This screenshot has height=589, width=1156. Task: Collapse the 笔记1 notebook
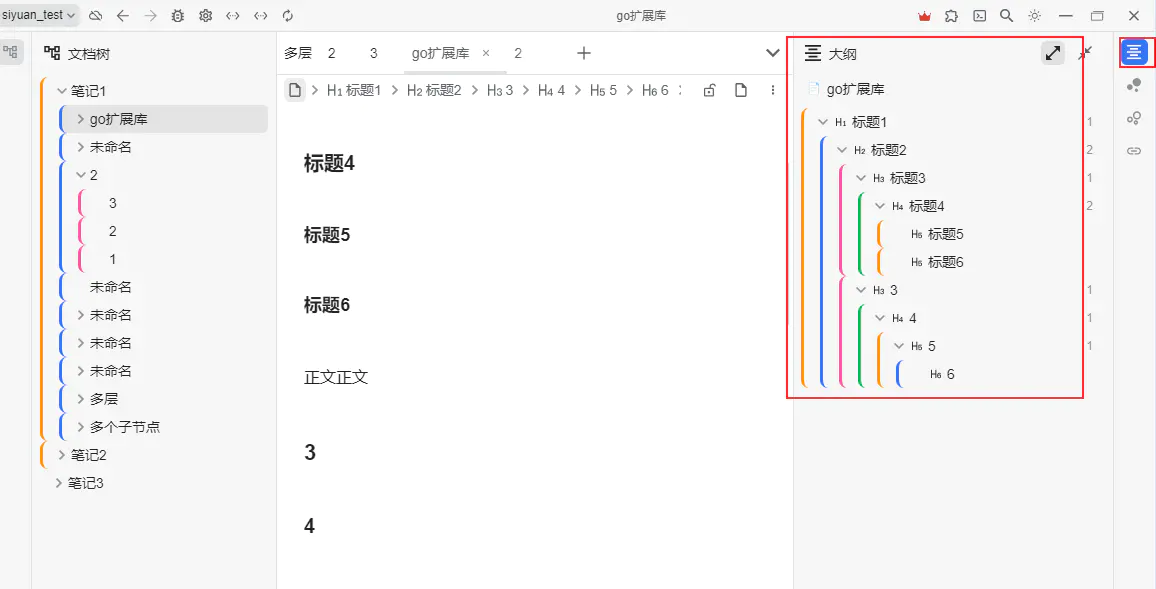(62, 91)
